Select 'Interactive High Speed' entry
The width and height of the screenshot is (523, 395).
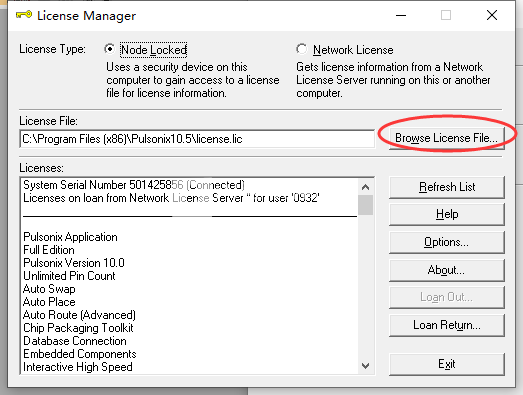[x=78, y=367]
